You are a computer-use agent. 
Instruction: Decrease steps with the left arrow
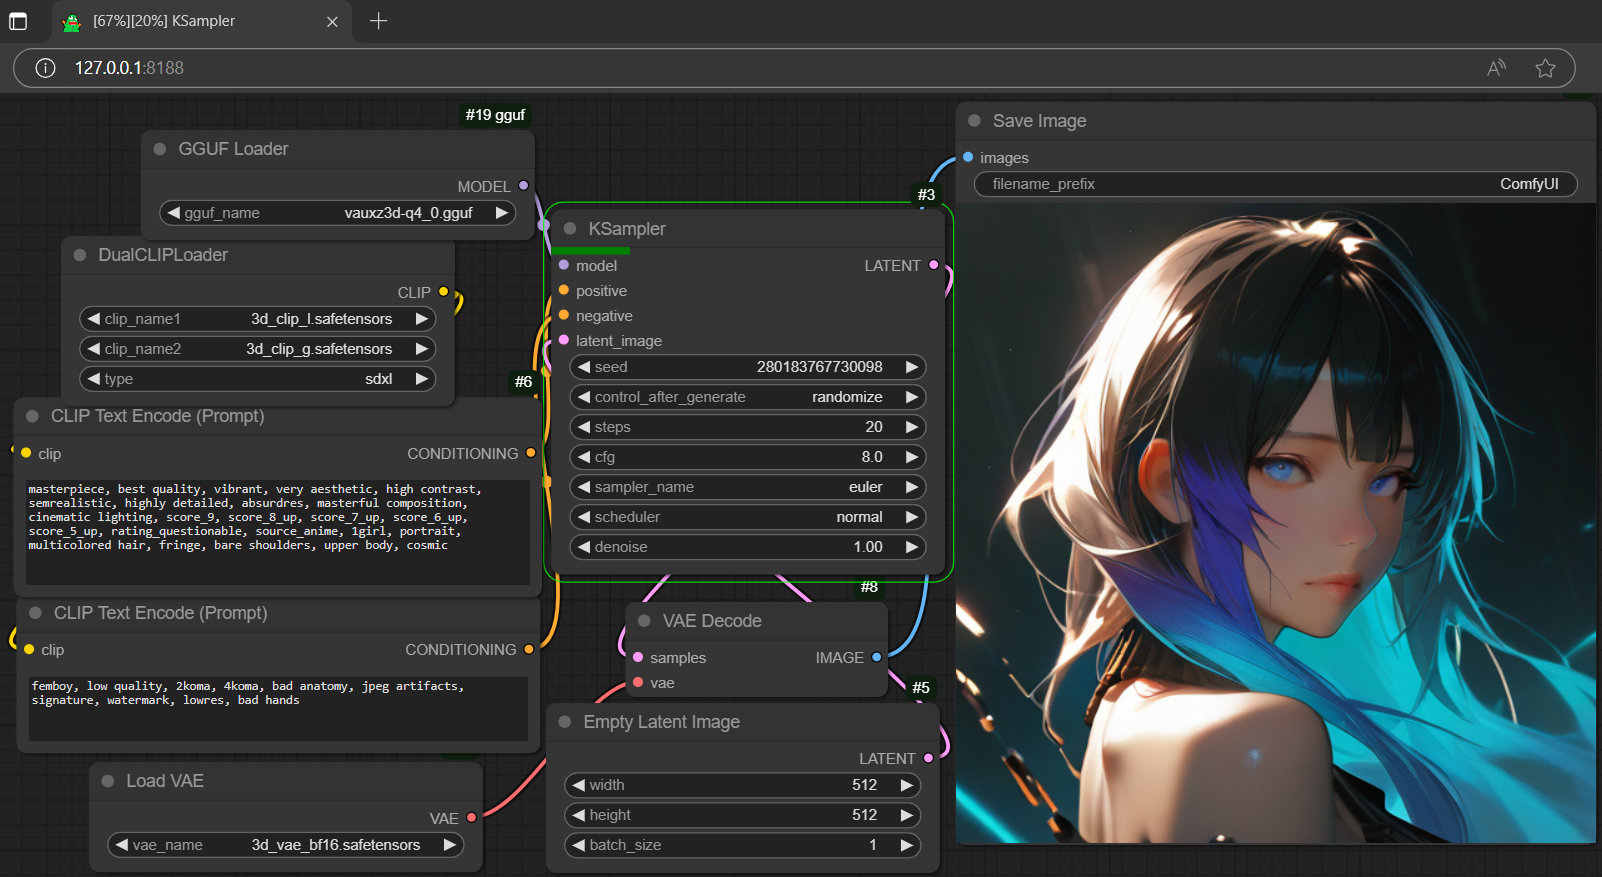point(584,427)
